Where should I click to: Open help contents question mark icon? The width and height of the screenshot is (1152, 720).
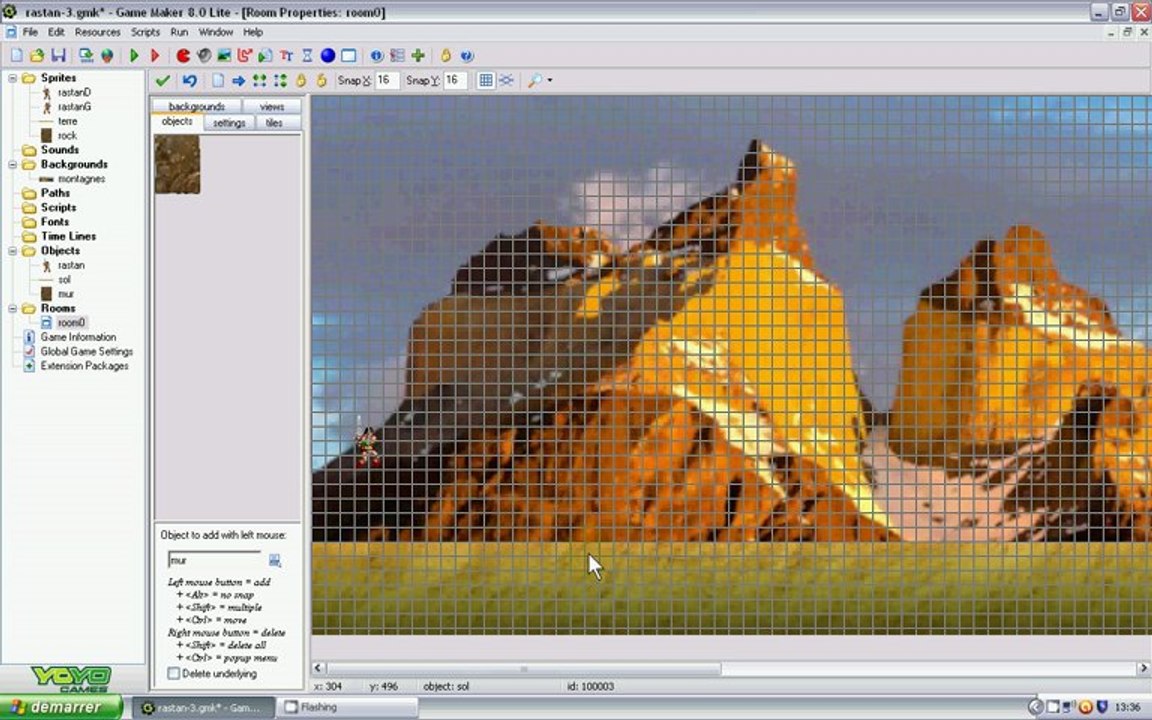click(467, 56)
